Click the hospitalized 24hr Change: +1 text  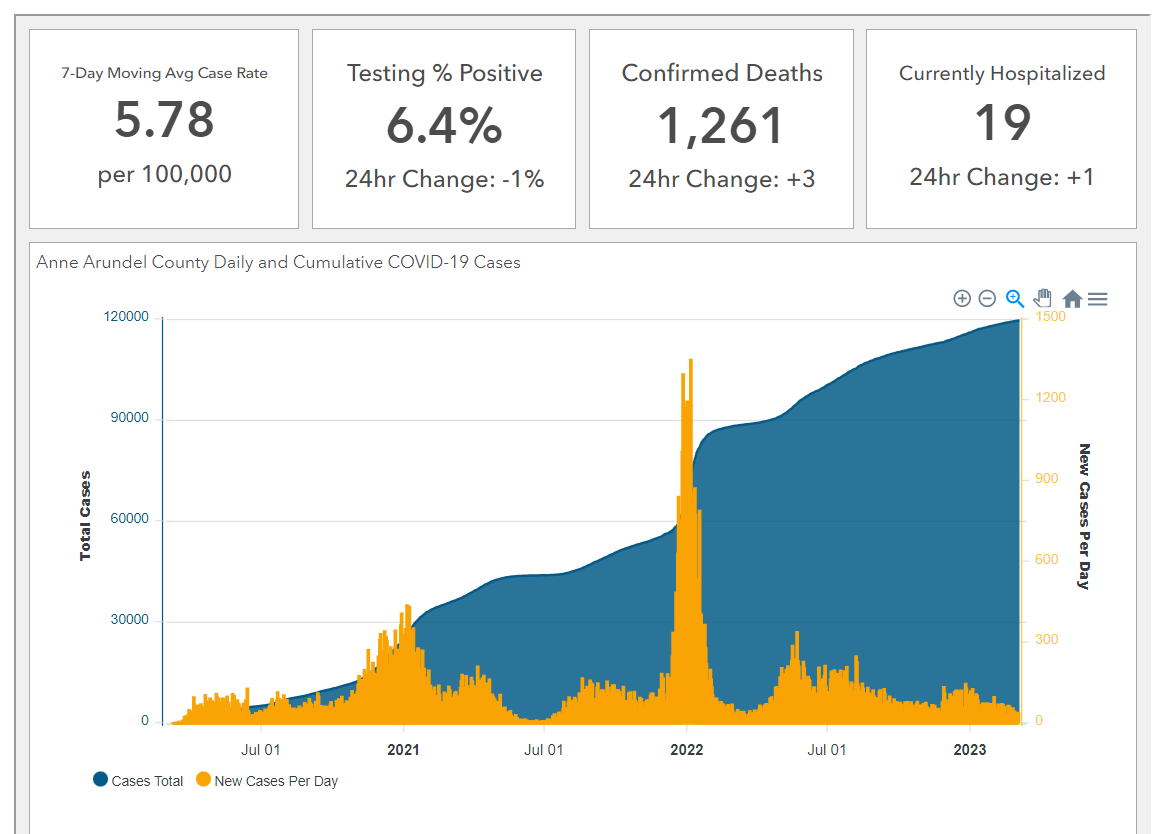(1001, 178)
